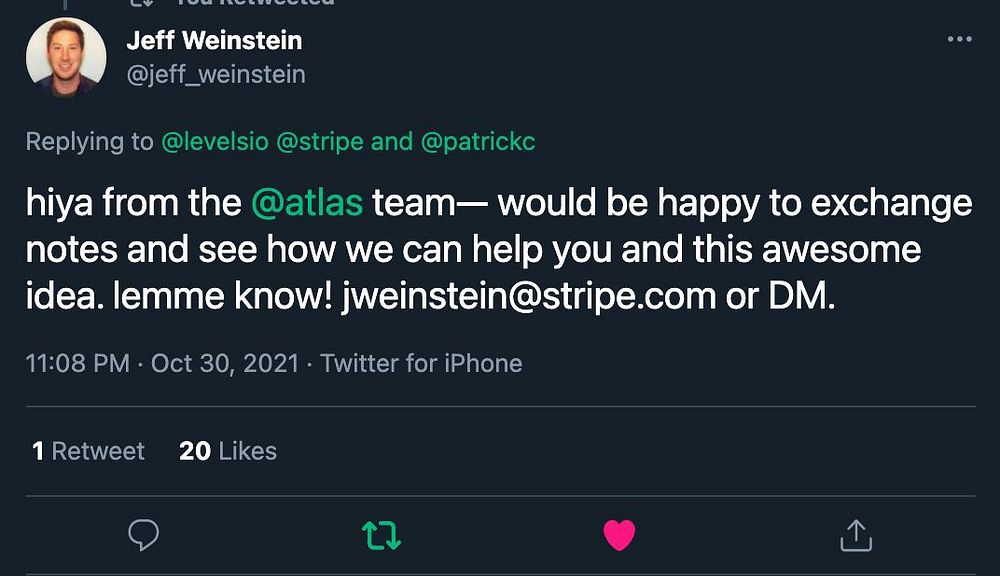Click the reply speech bubble icon
The image size is (1000, 576).
144,536
